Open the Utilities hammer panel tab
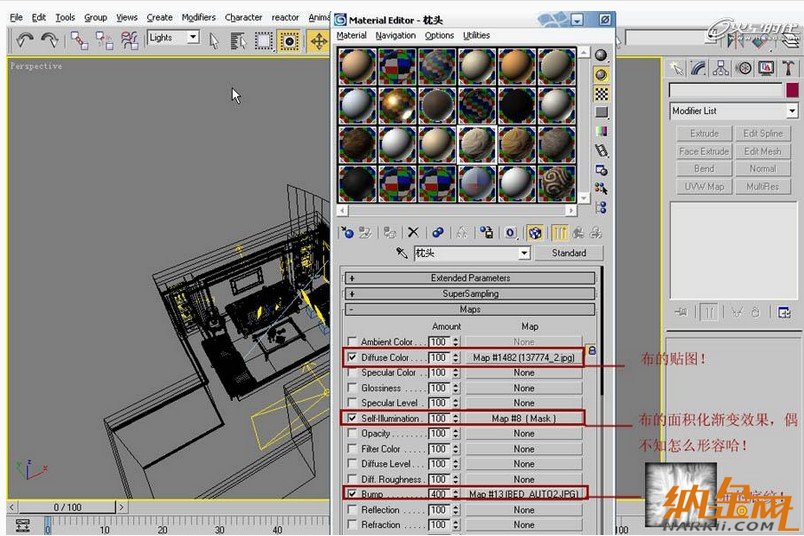The width and height of the screenshot is (804, 536). pyautogui.click(x=790, y=68)
